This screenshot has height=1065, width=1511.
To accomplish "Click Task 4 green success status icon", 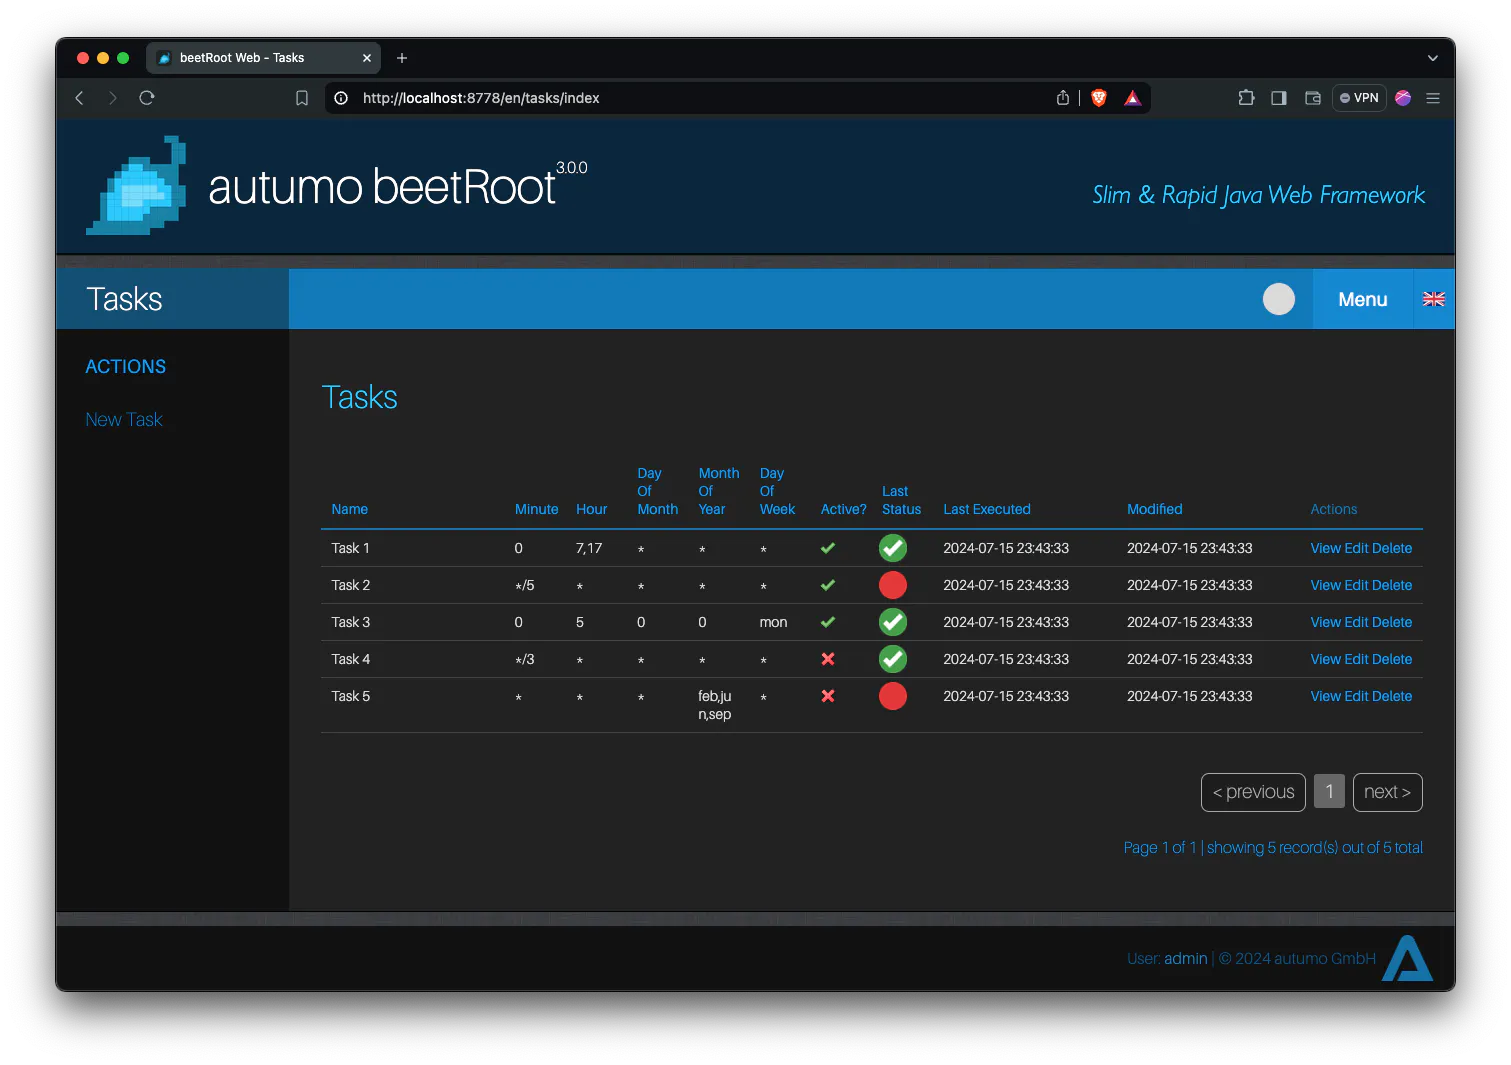I will (x=893, y=659).
